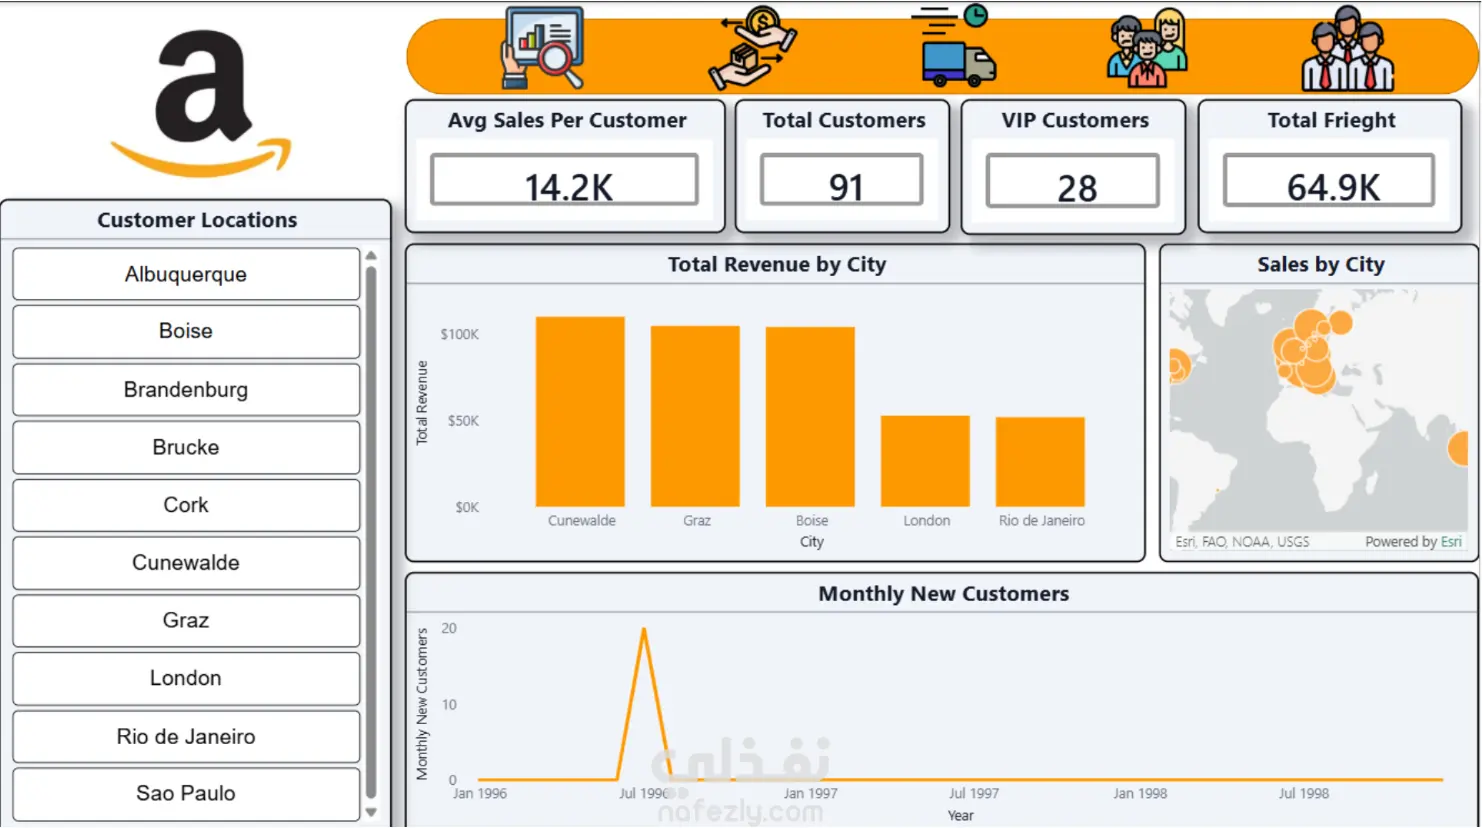
Task: Filter dashboard by Cork
Action: coord(186,505)
